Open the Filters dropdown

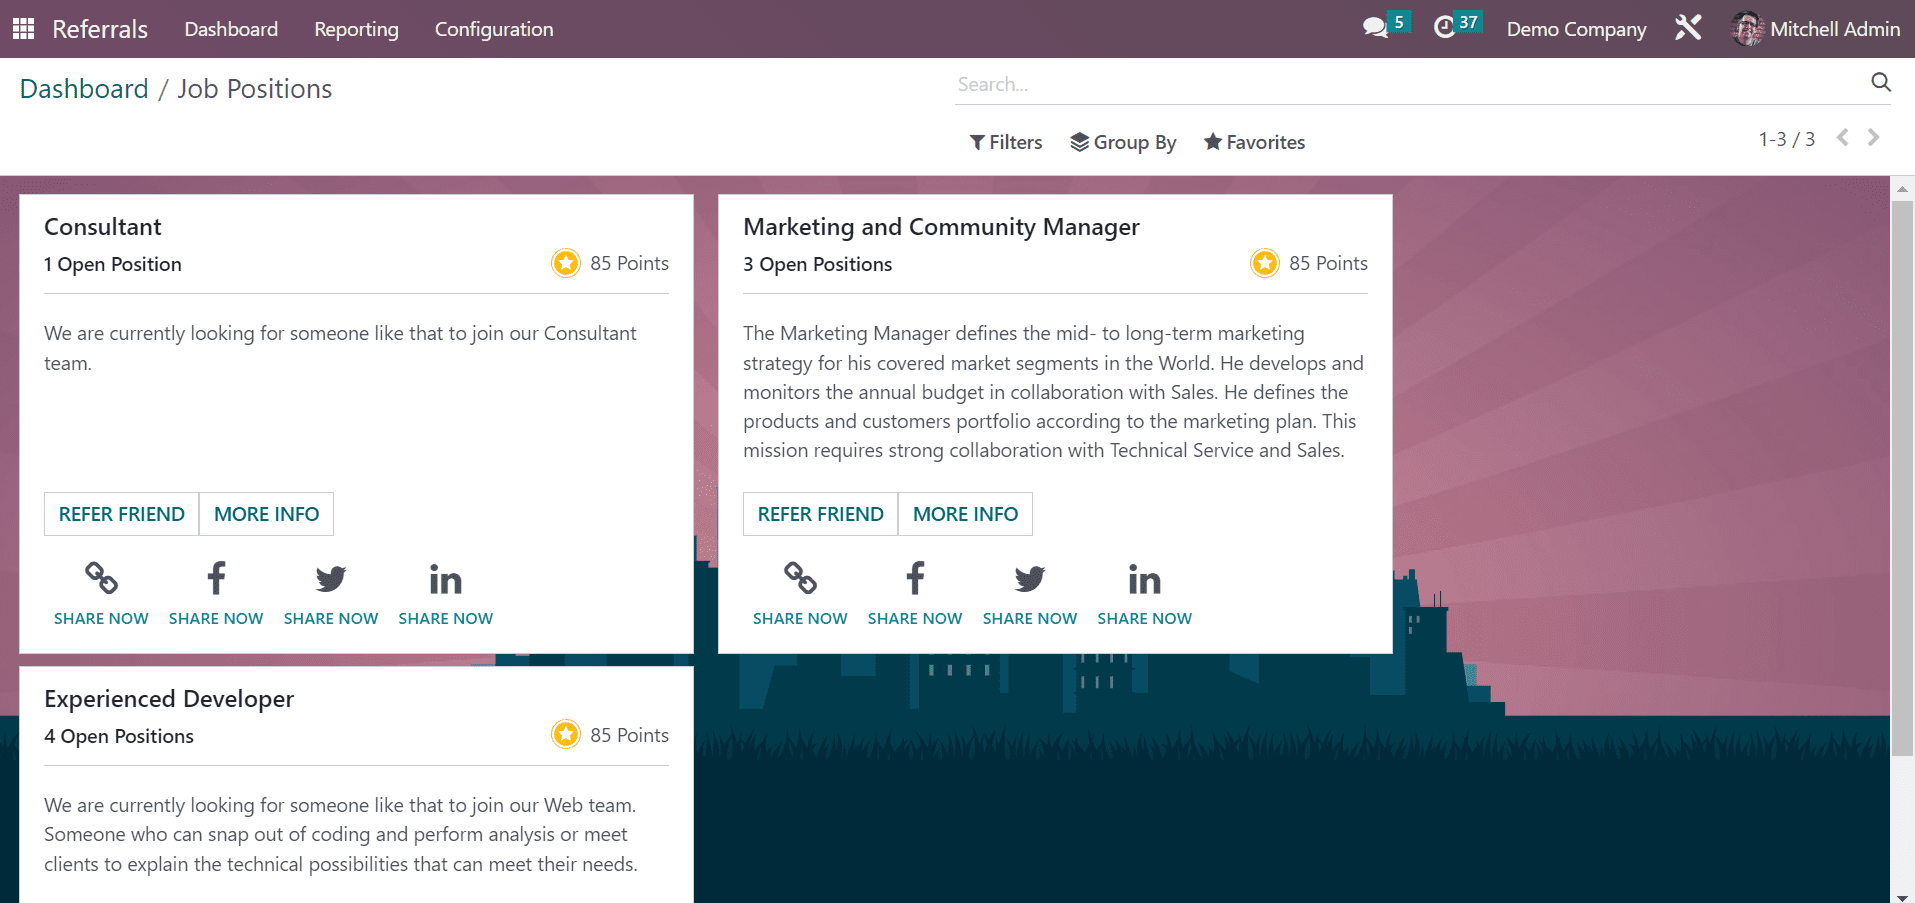coord(1006,142)
